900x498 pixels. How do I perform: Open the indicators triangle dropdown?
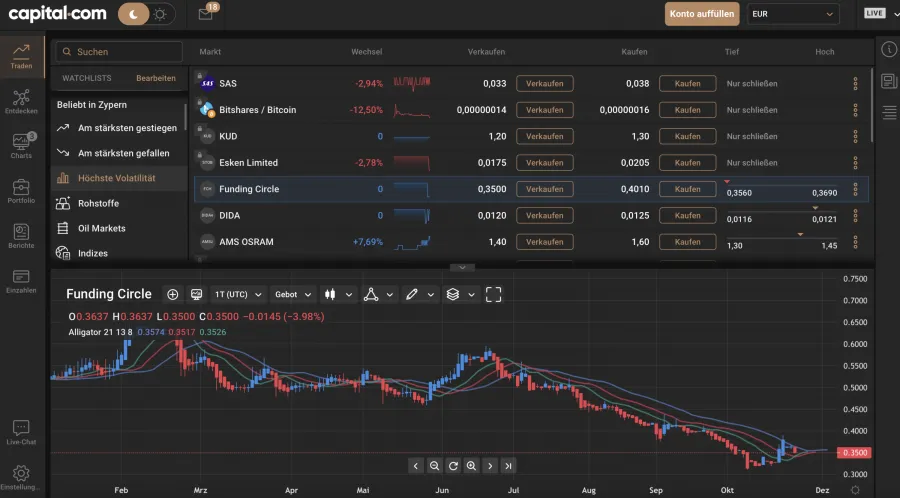[x=378, y=294]
